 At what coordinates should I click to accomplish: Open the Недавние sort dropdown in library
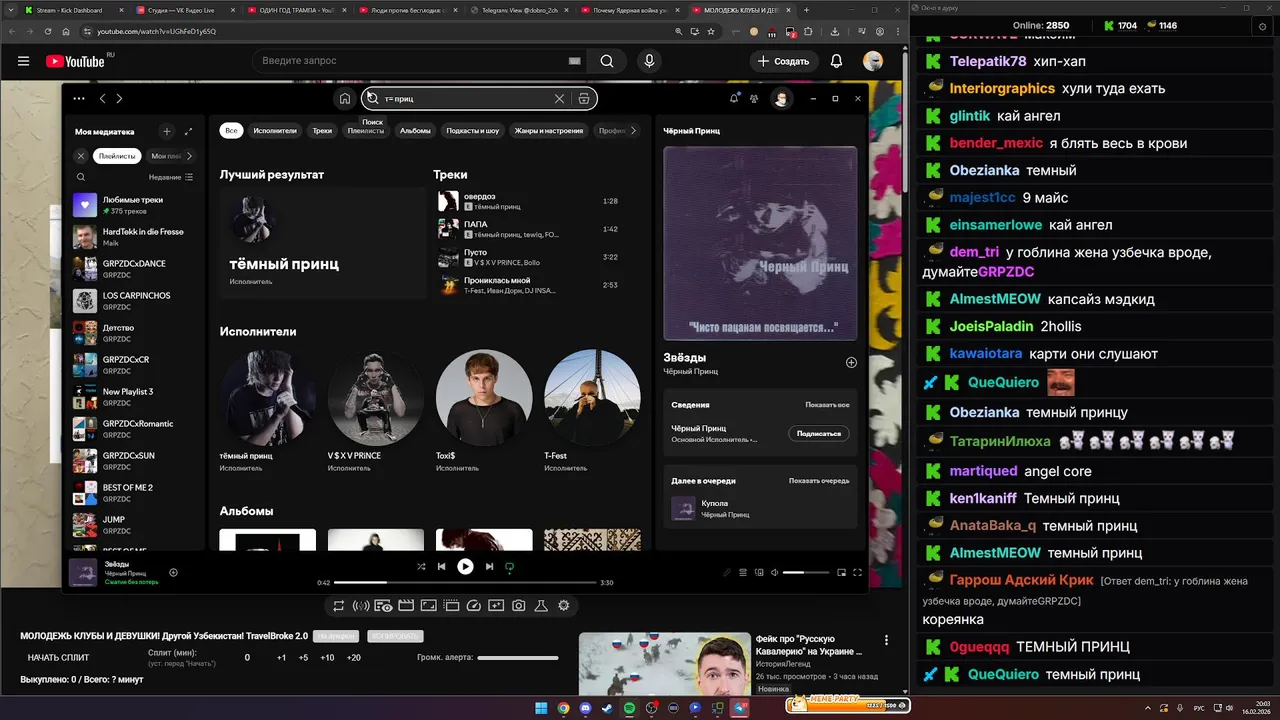point(171,177)
